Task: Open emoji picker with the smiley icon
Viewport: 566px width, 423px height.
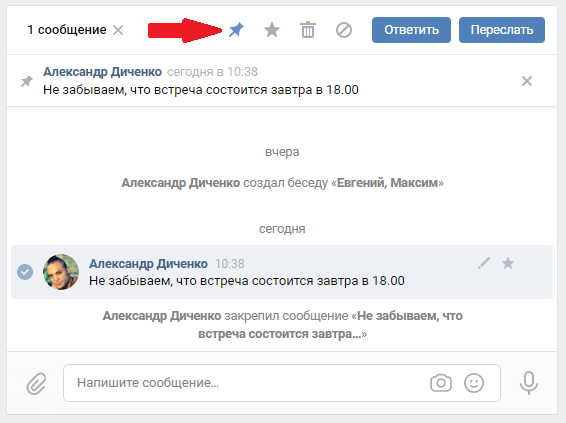Action: coord(474,383)
